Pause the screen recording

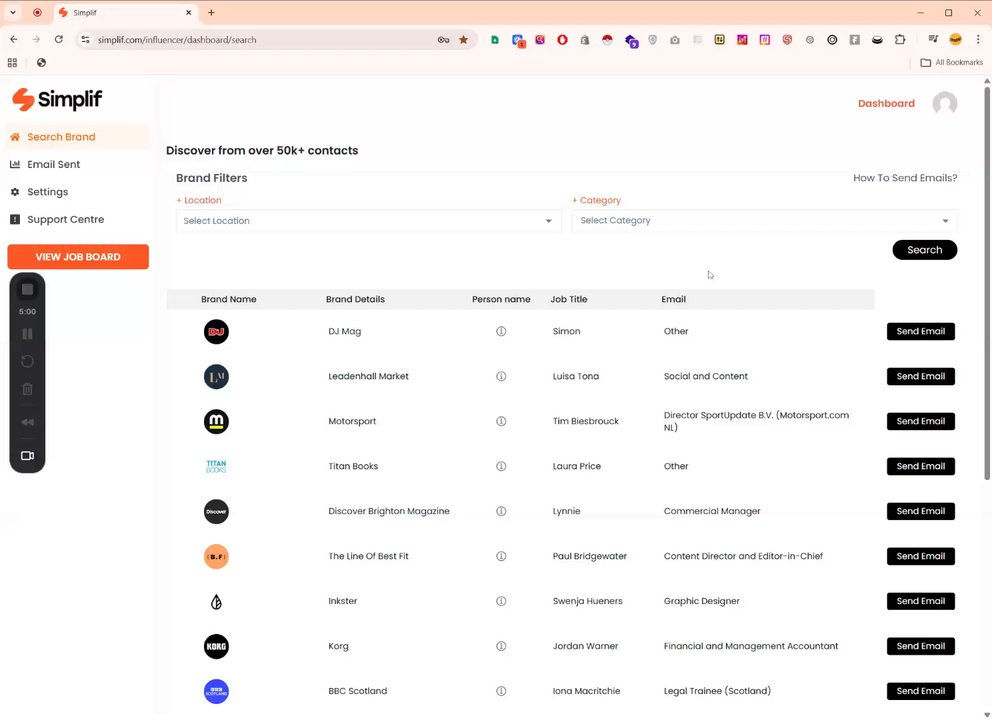click(27, 333)
